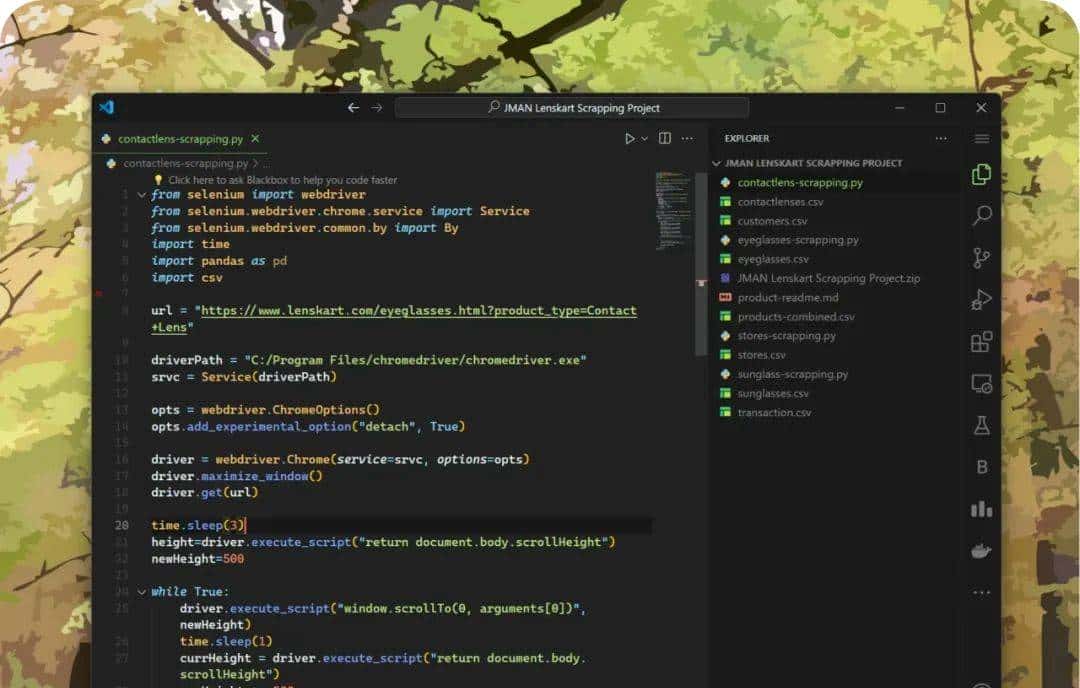Open the run button dropdown arrow
This screenshot has height=688, width=1080.
pos(643,139)
